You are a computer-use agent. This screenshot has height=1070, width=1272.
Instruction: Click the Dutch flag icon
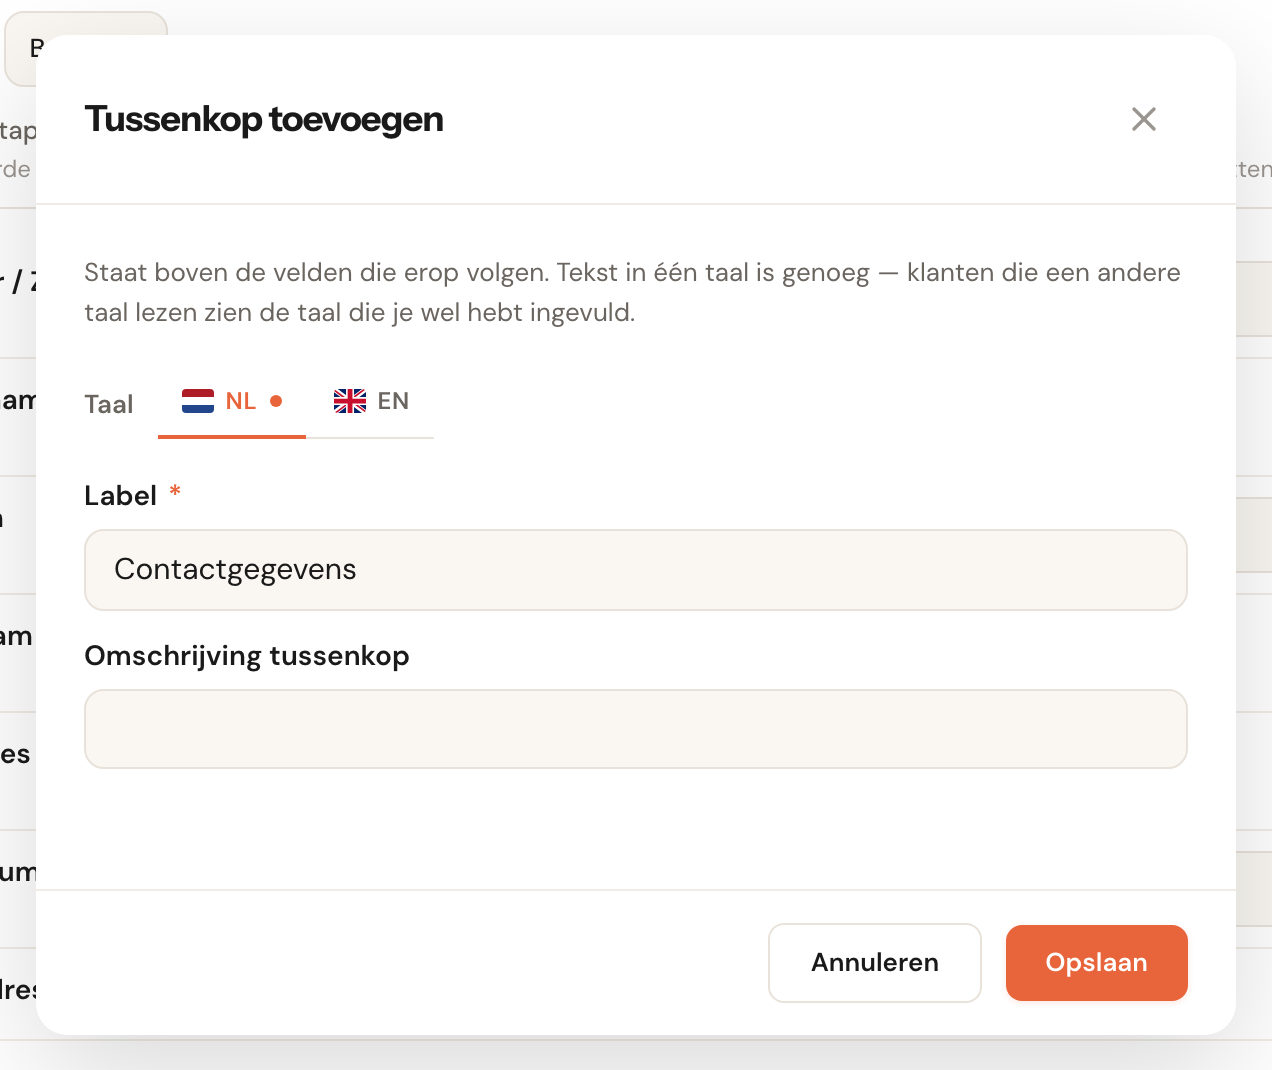coord(198,401)
